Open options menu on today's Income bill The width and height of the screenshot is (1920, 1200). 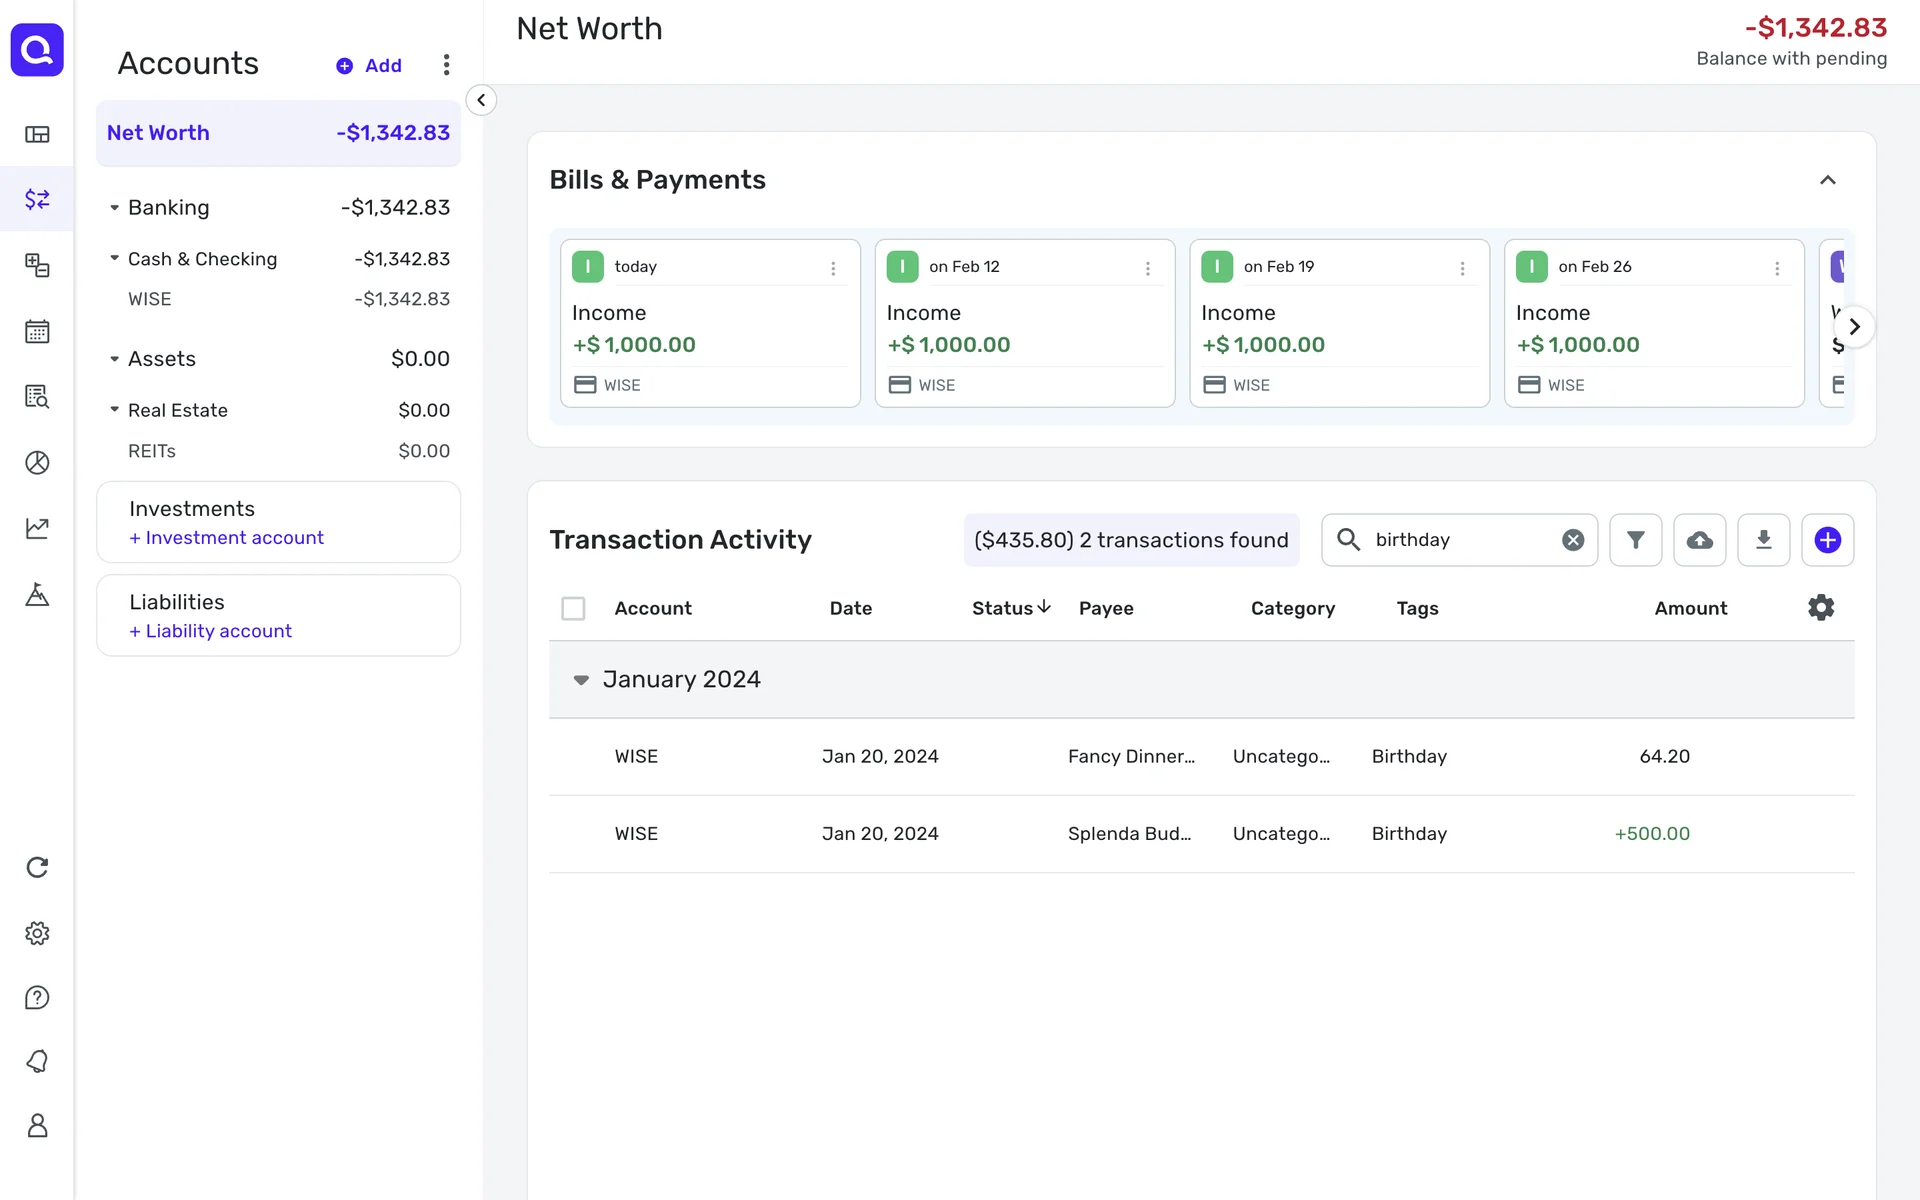[833, 268]
